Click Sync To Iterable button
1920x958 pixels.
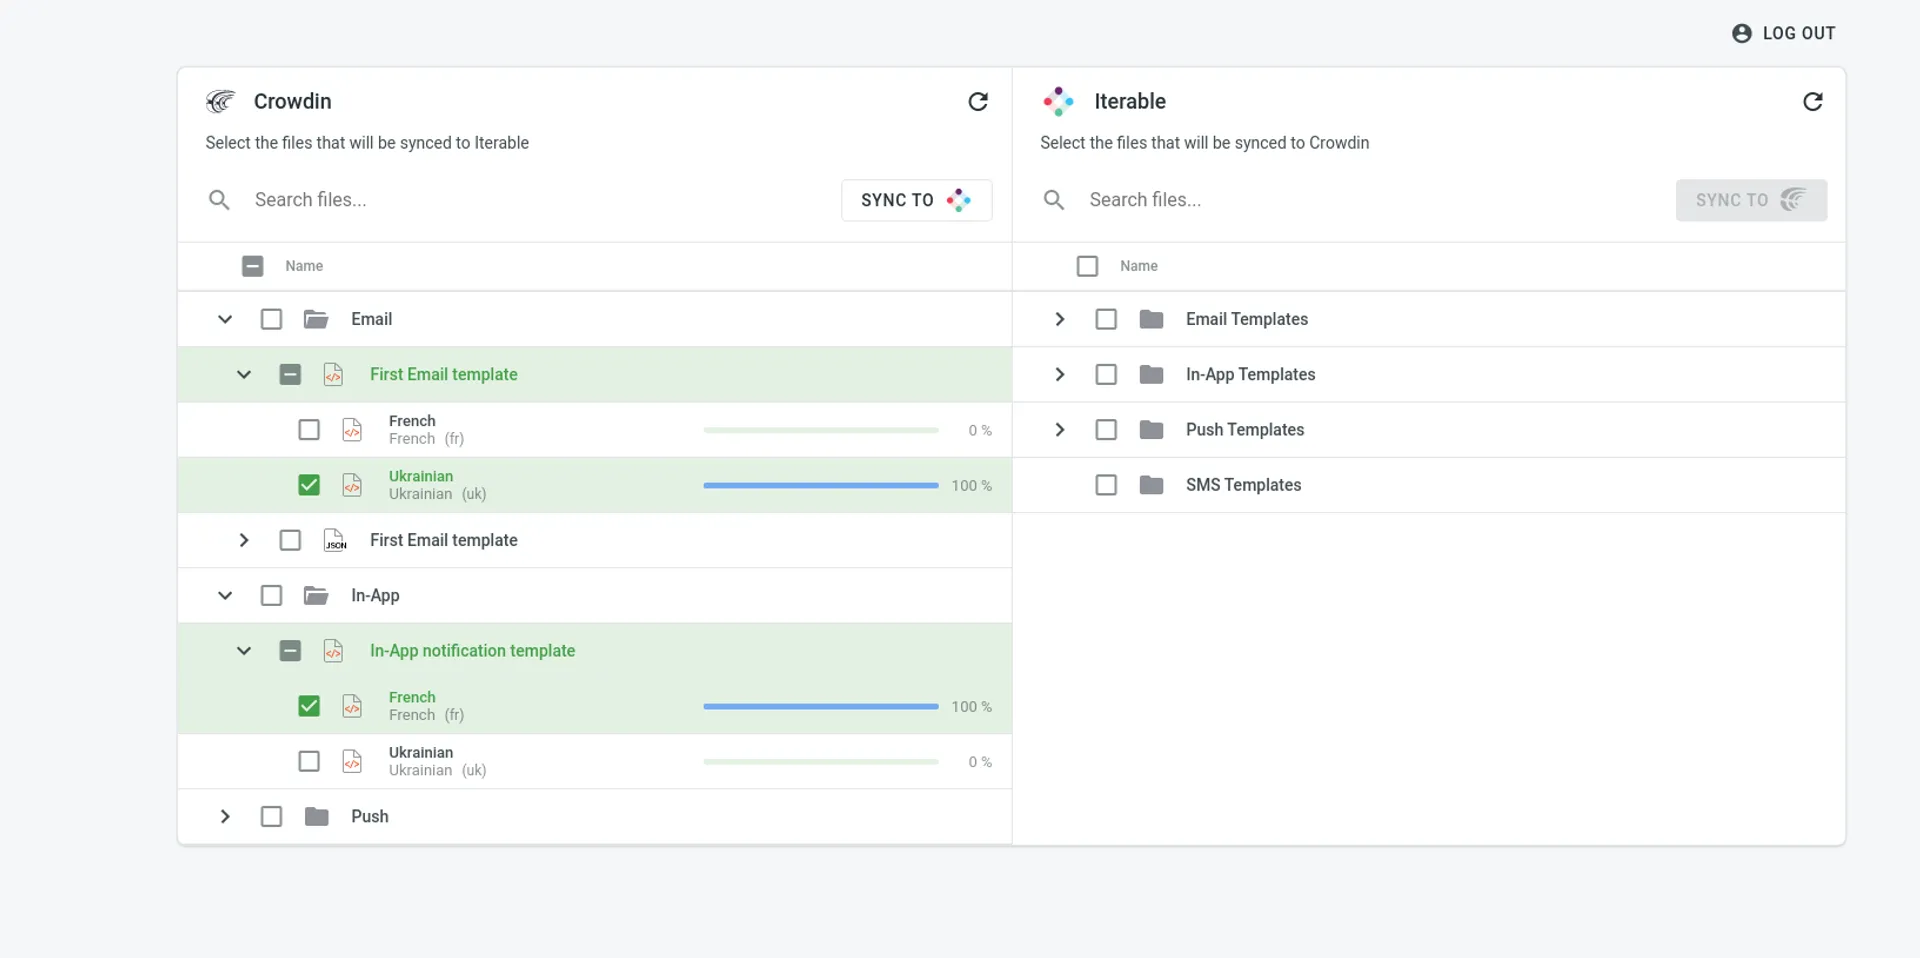[916, 200]
